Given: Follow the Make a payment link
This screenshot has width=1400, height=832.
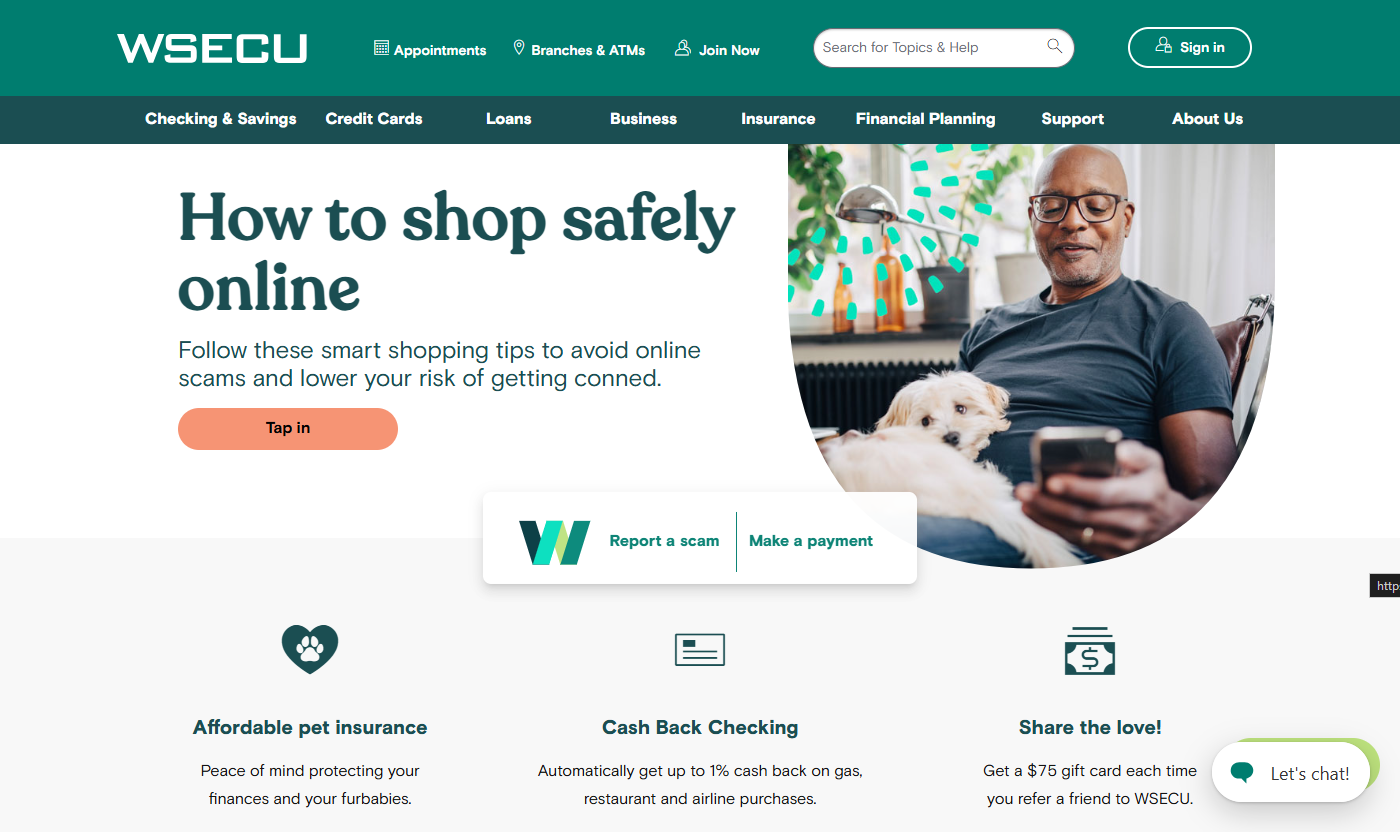Looking at the screenshot, I should pyautogui.click(x=811, y=541).
